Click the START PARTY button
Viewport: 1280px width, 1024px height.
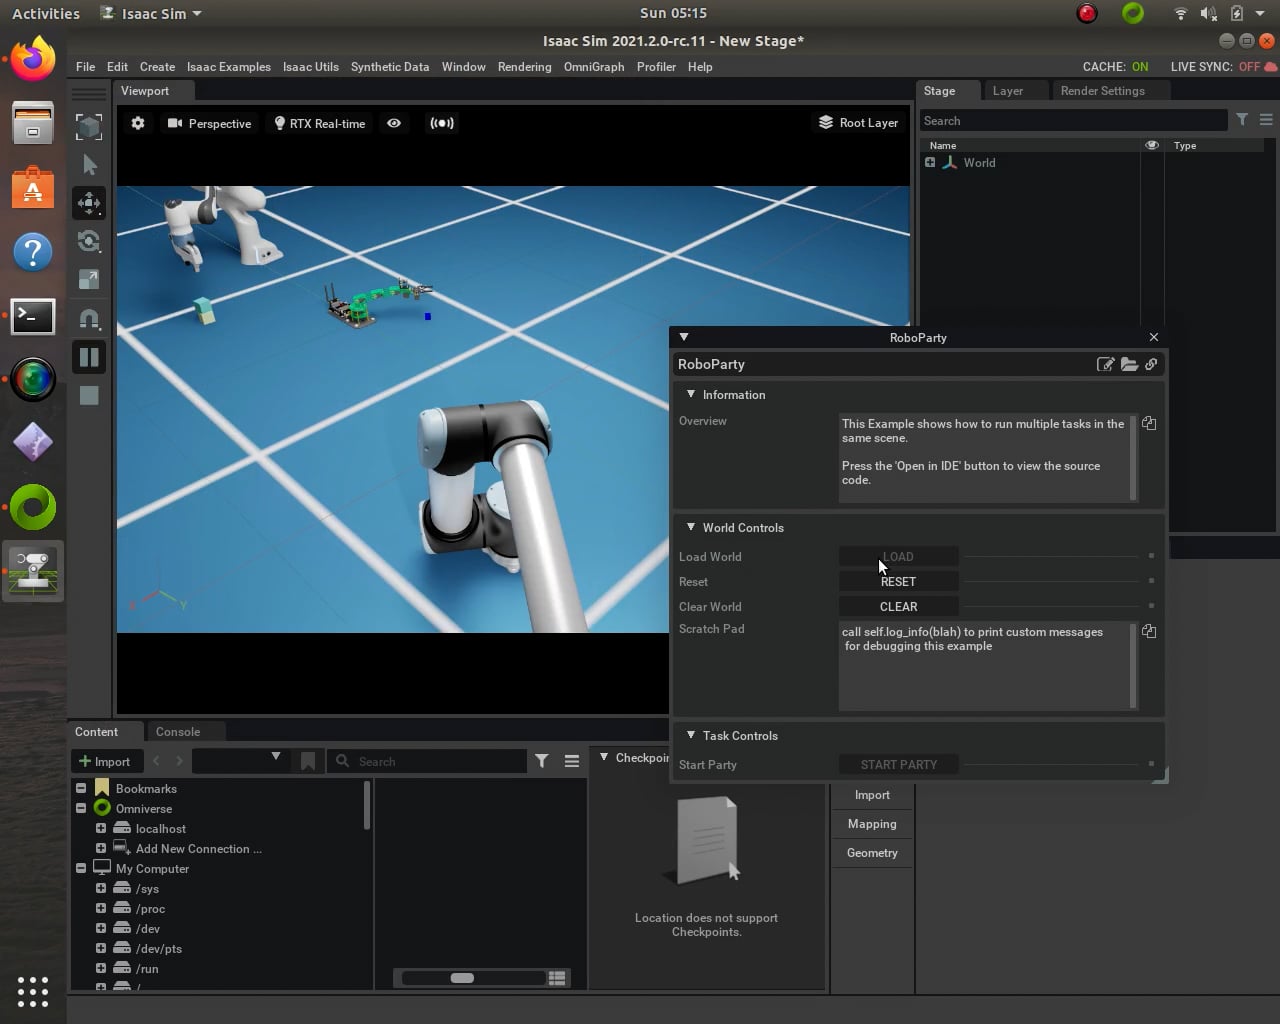(898, 764)
